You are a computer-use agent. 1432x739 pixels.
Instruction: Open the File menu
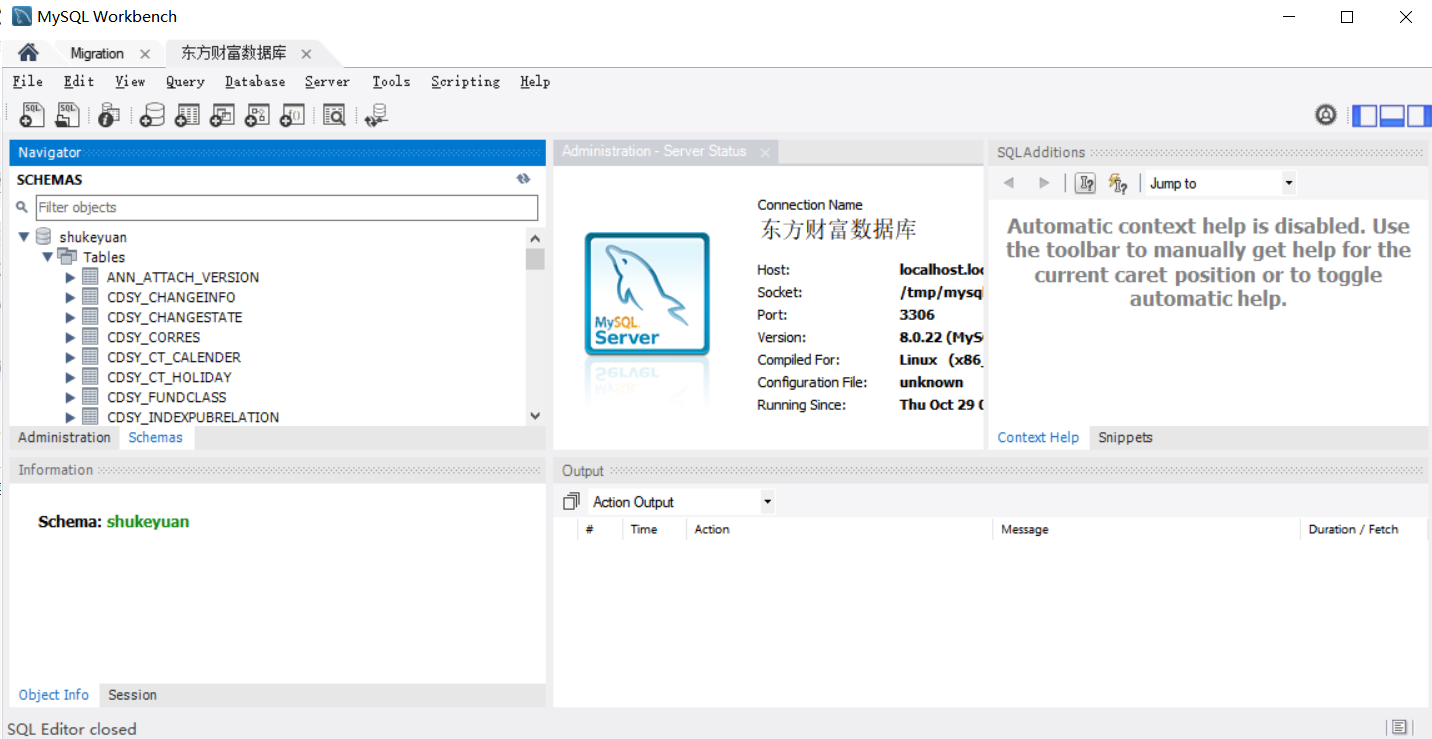pyautogui.click(x=28, y=81)
